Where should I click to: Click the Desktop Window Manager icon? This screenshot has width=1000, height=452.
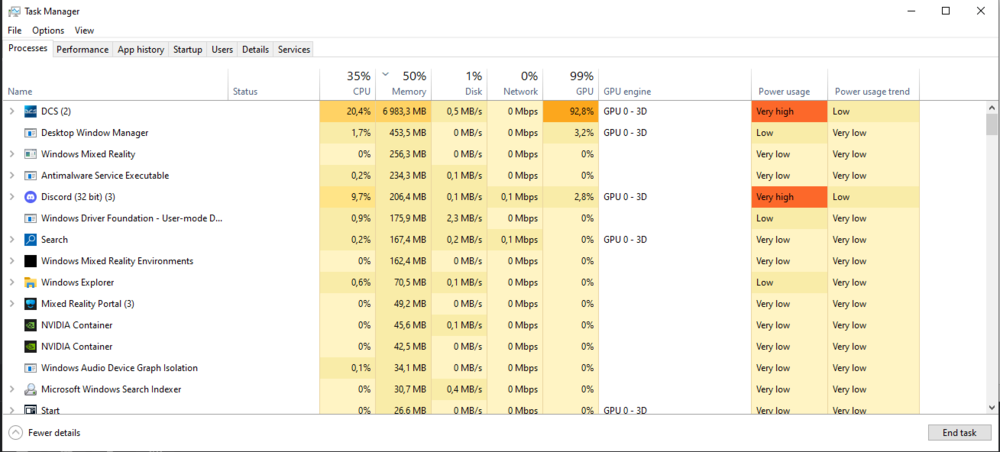30,133
